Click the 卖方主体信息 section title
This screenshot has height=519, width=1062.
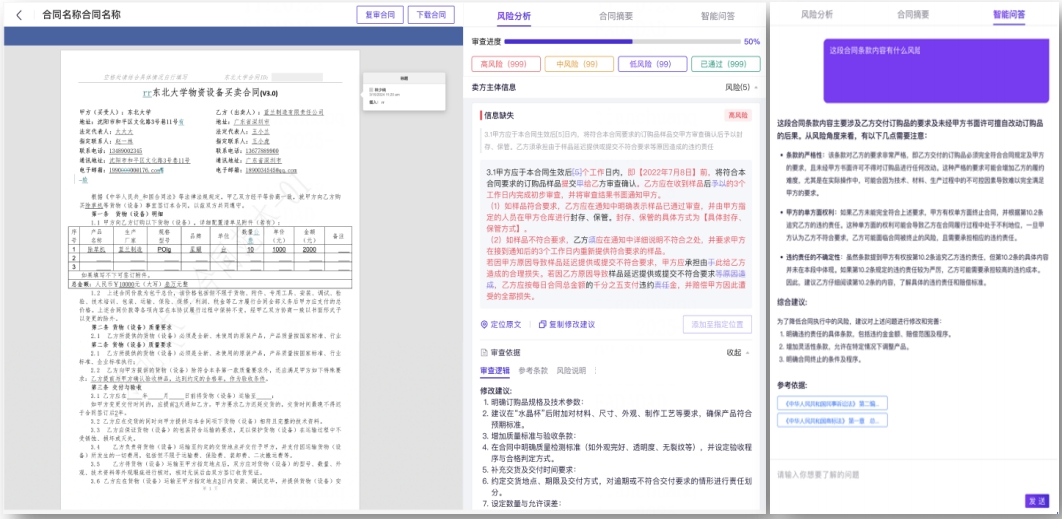click(x=494, y=87)
